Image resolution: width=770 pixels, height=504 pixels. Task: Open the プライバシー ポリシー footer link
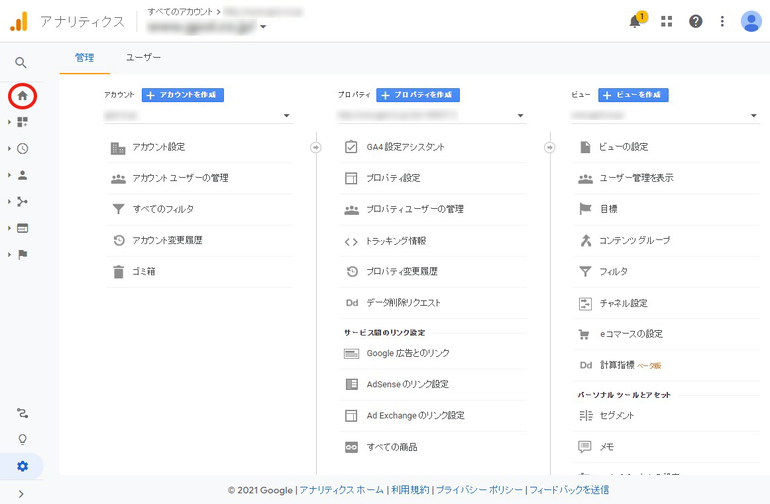479,490
